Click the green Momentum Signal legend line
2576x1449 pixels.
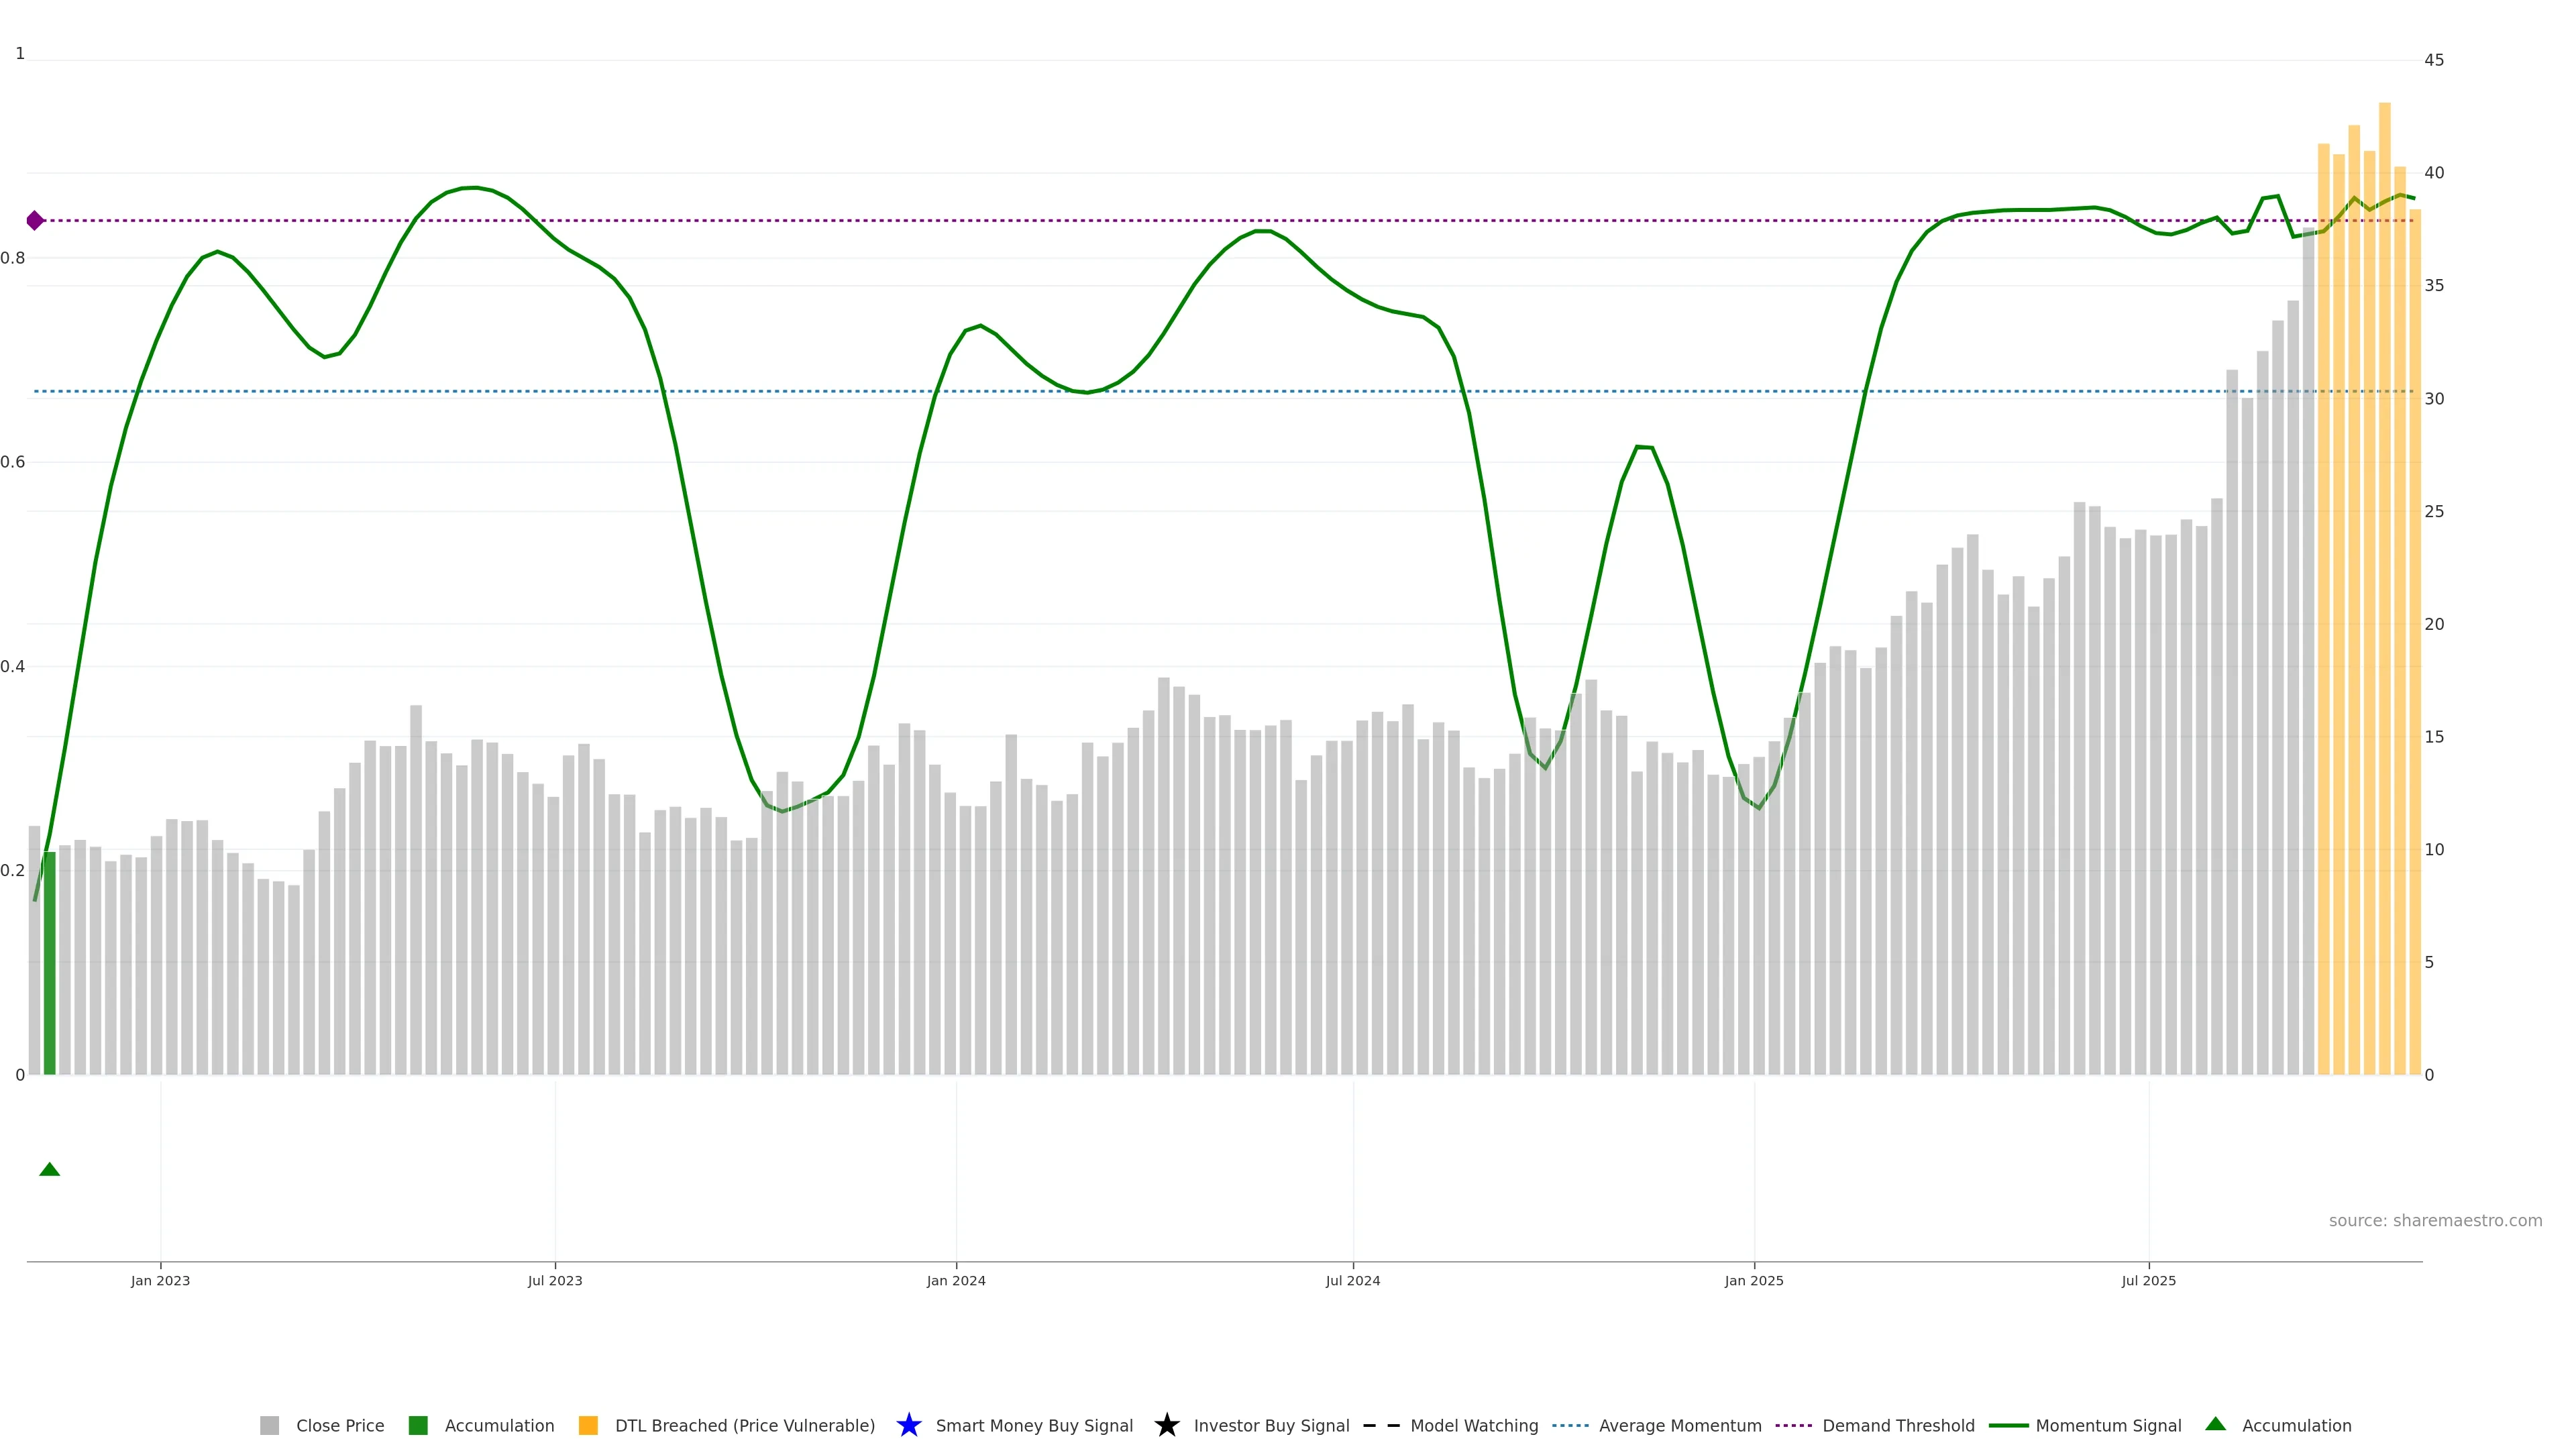(x=2008, y=1425)
